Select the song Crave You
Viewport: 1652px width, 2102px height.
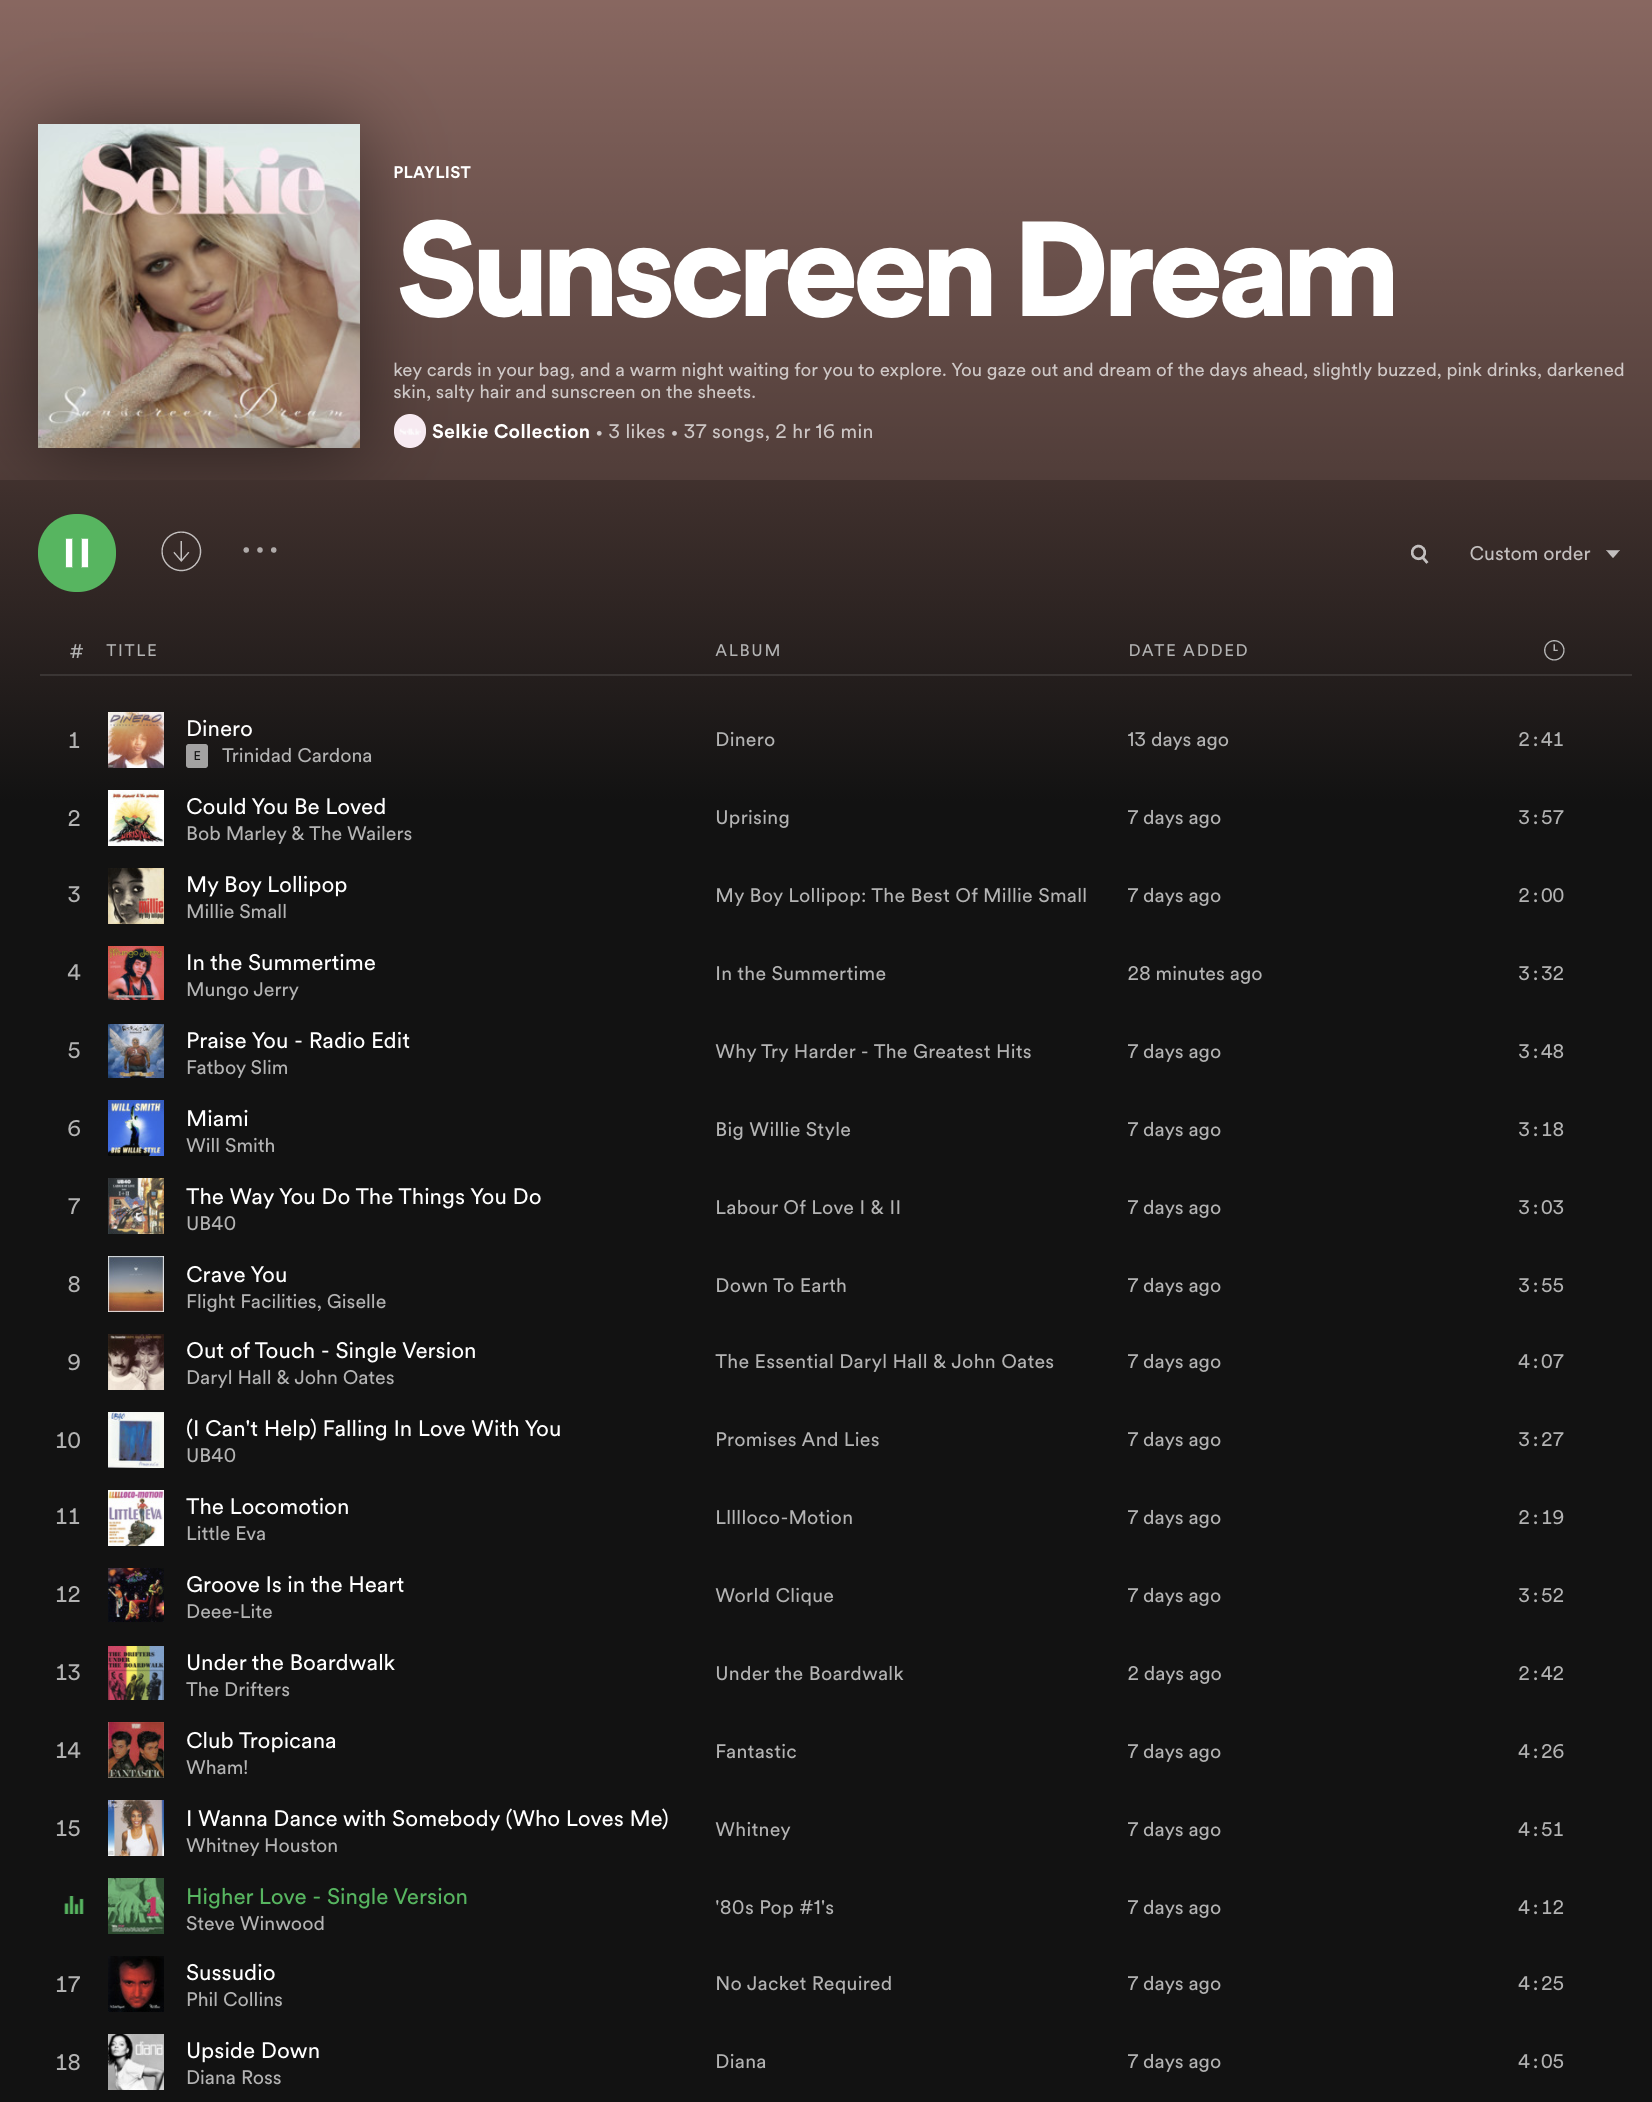(236, 1274)
